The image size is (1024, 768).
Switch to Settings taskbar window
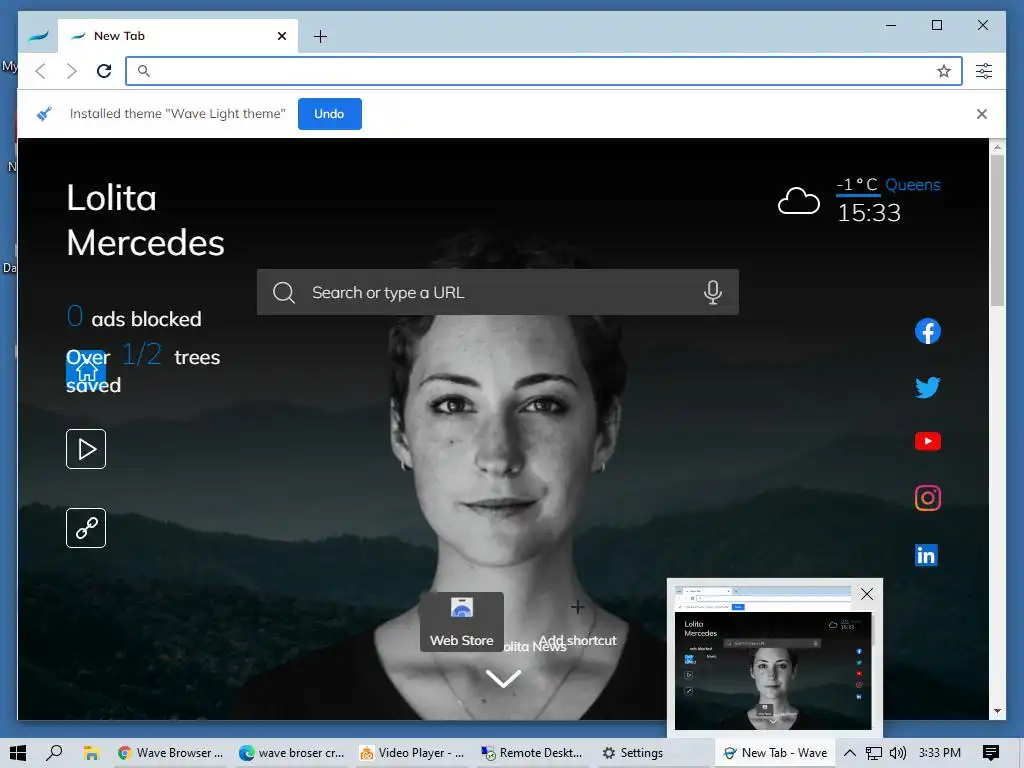point(632,753)
